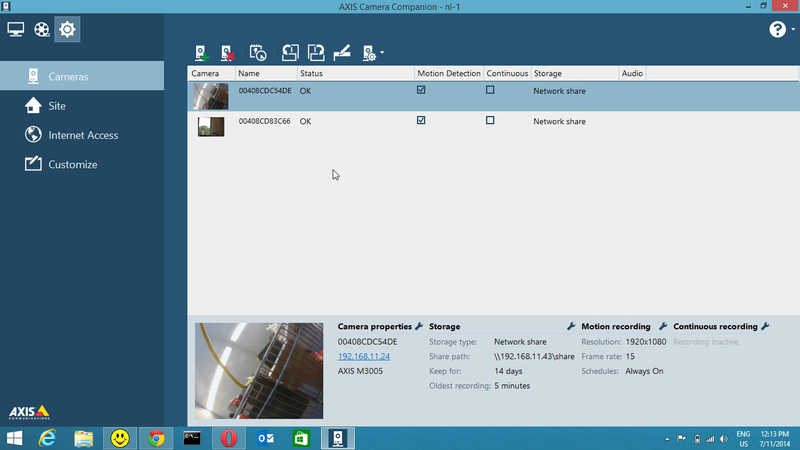This screenshot has width=800, height=450.
Task: Click the camera settings gear toolbar icon
Action: coord(369,53)
